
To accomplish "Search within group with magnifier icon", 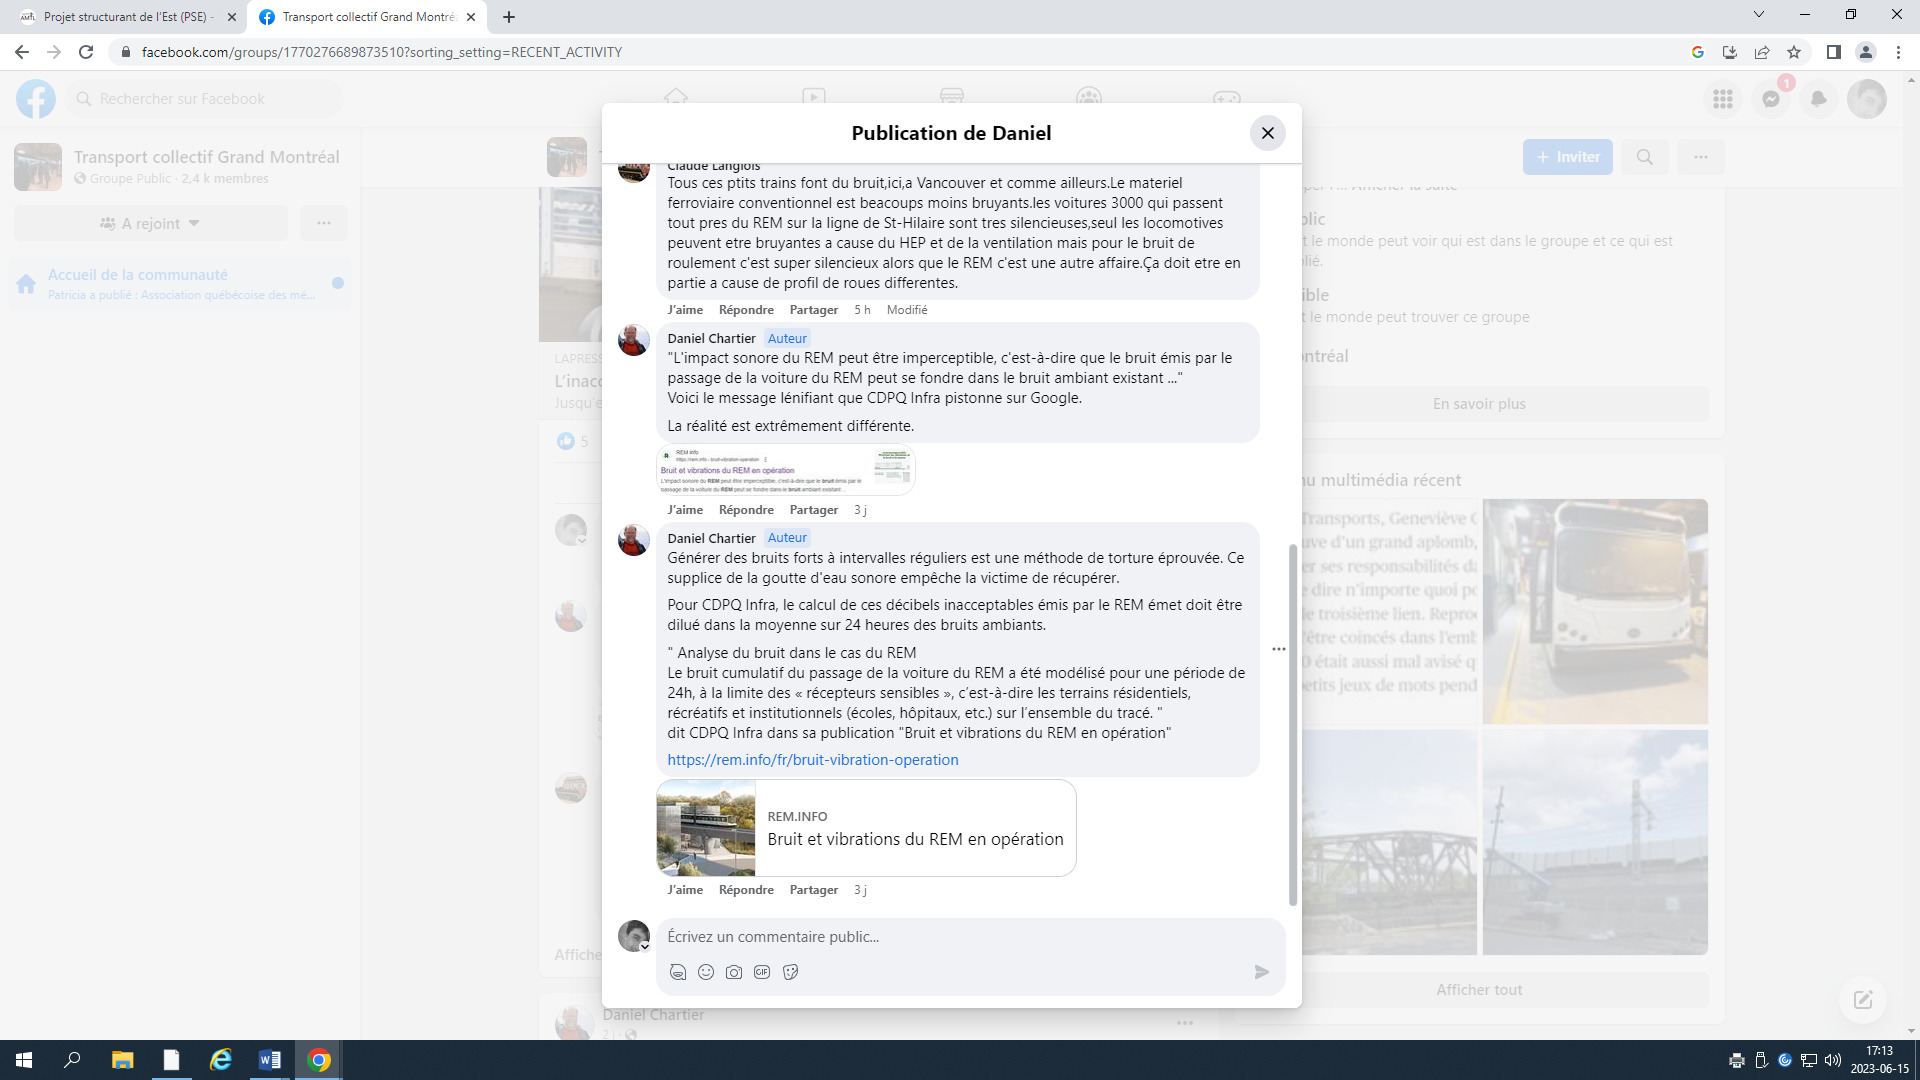I will tap(1644, 157).
